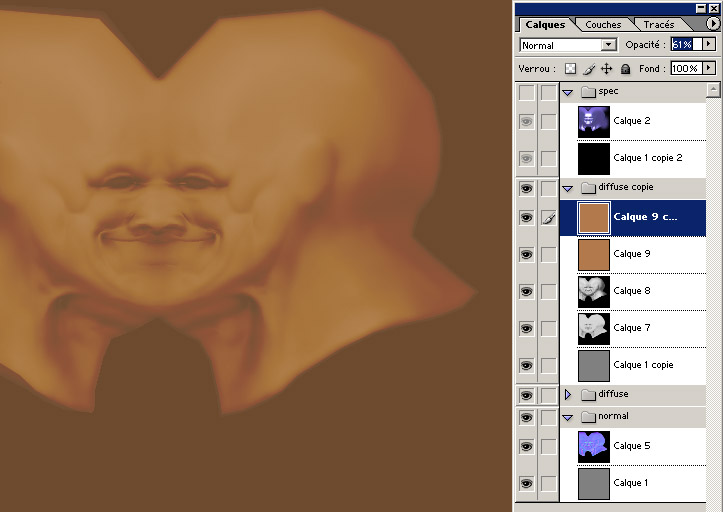Viewport: 723px width, 512px height.
Task: Select the normal group name
Action: pyautogui.click(x=613, y=416)
